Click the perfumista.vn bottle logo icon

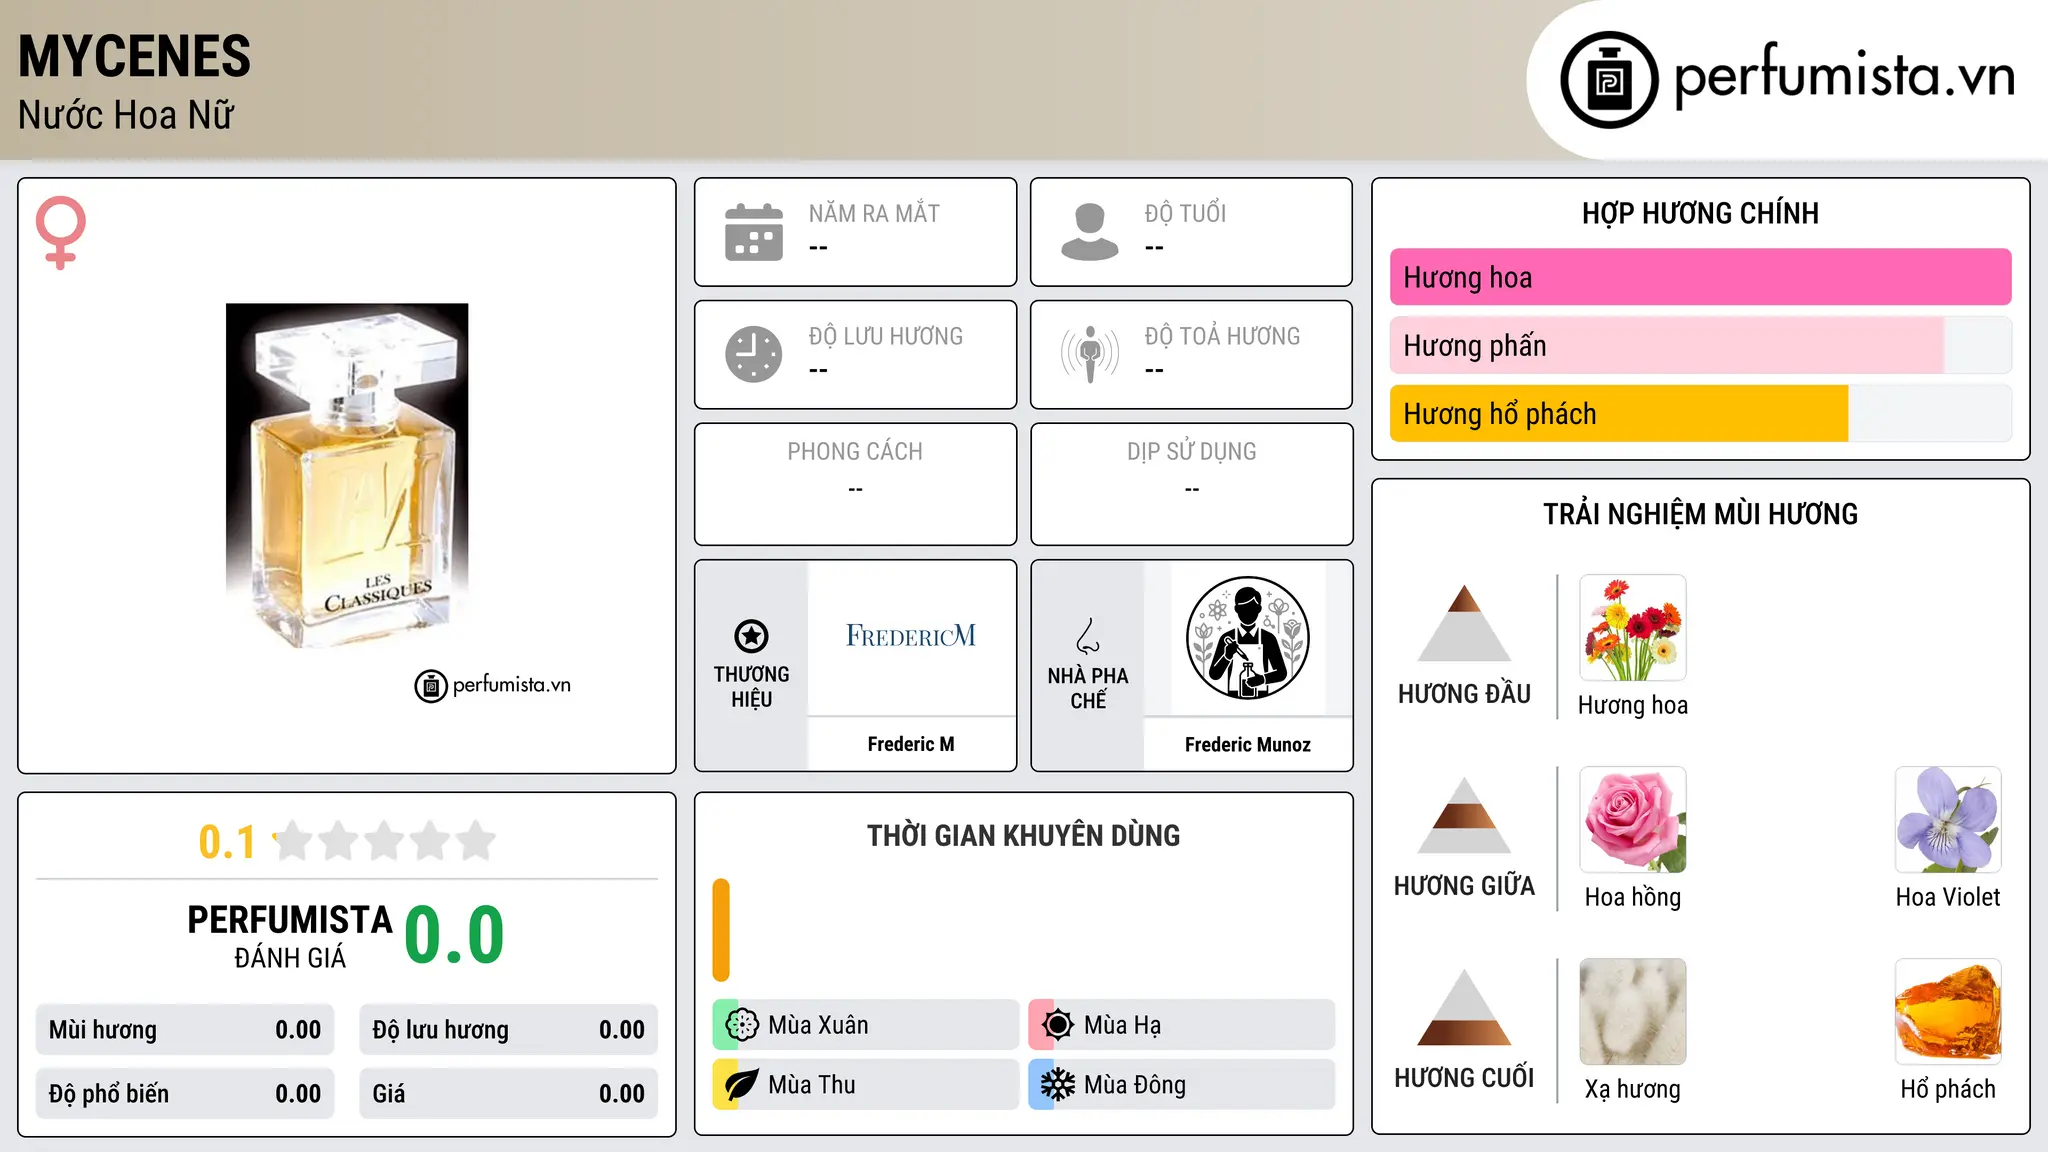(1609, 80)
